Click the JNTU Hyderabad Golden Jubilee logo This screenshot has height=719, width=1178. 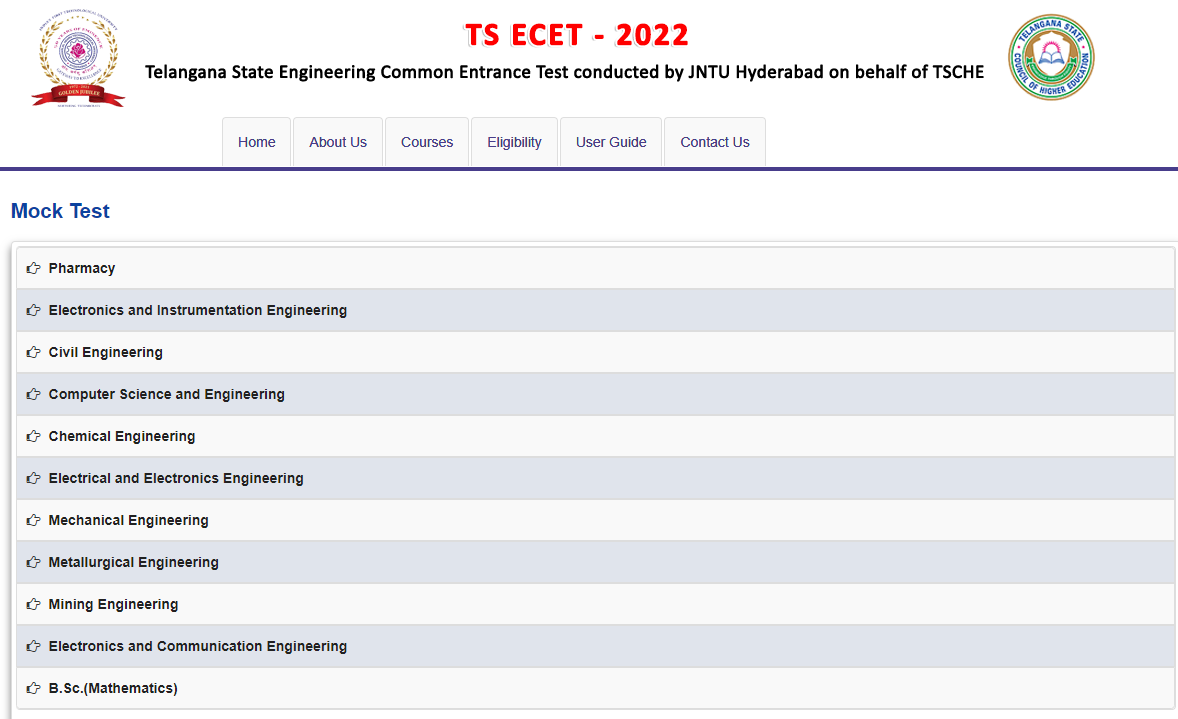78,57
